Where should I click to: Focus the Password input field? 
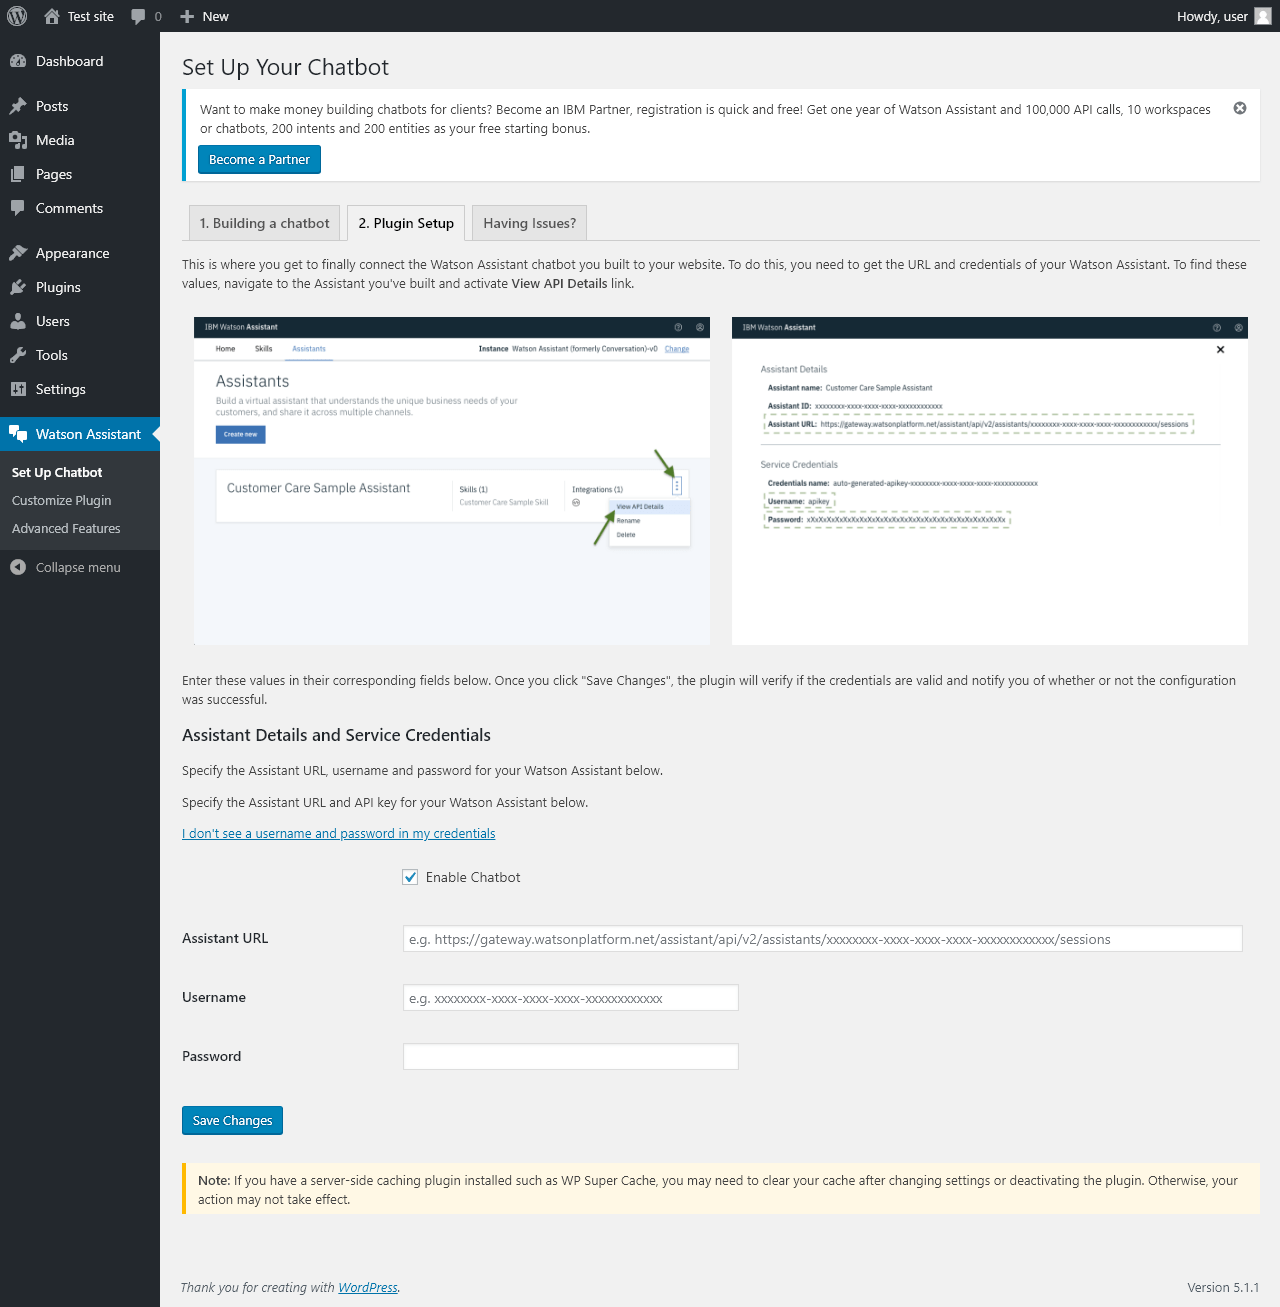571,1057
